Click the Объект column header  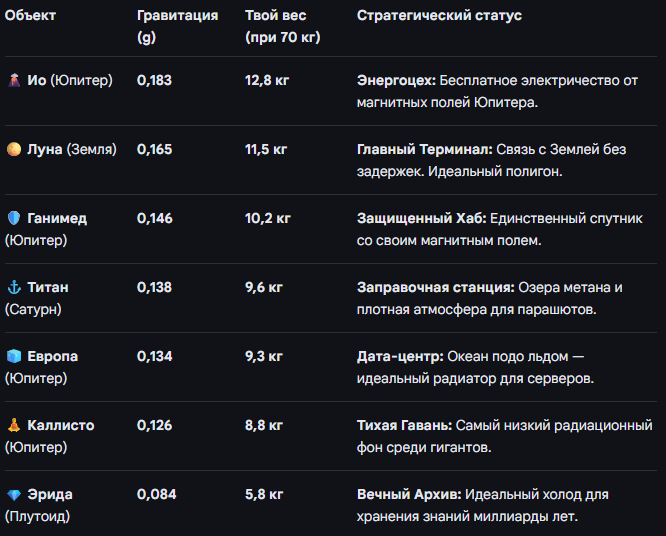pyautogui.click(x=30, y=16)
